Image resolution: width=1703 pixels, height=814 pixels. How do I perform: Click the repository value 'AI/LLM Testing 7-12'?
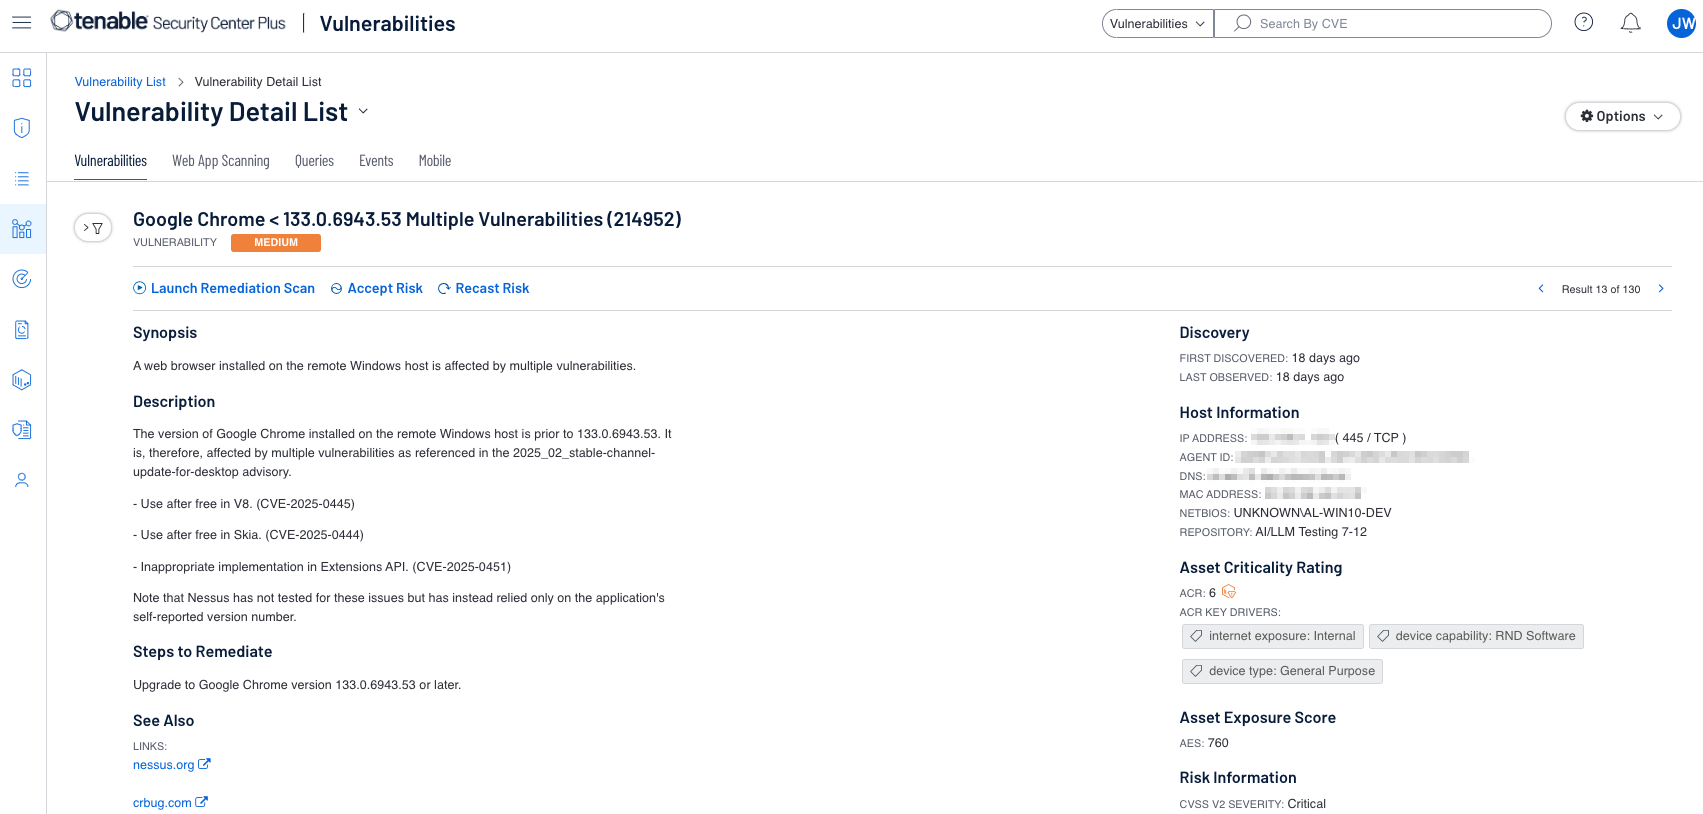coord(1311,532)
